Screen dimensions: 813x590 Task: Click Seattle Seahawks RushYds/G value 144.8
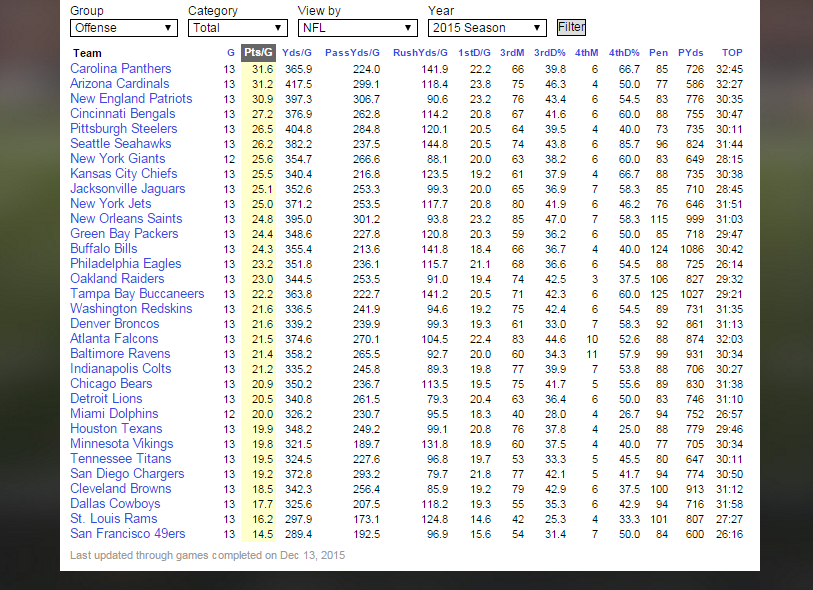pyautogui.click(x=434, y=145)
